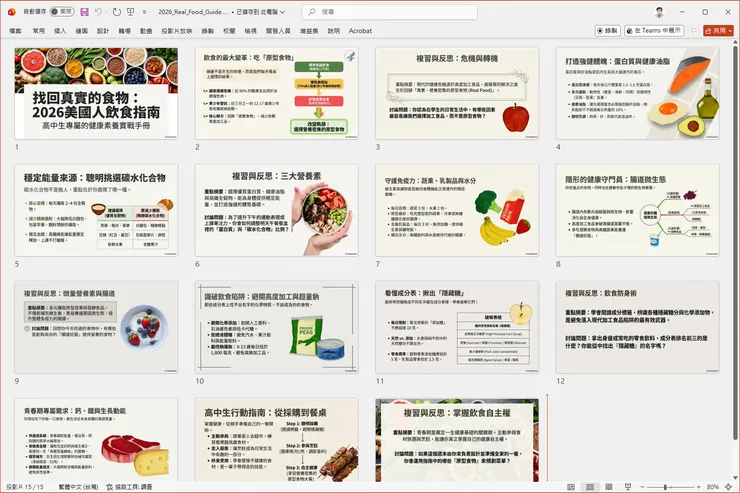
Task: Select slide 1 title thumbnail
Action: pyautogui.click(x=96, y=93)
